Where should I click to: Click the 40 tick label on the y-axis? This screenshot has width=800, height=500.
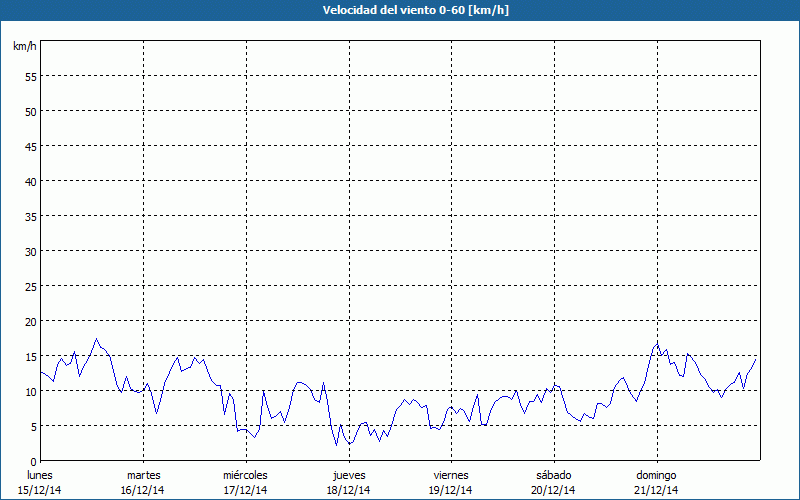click(30, 181)
